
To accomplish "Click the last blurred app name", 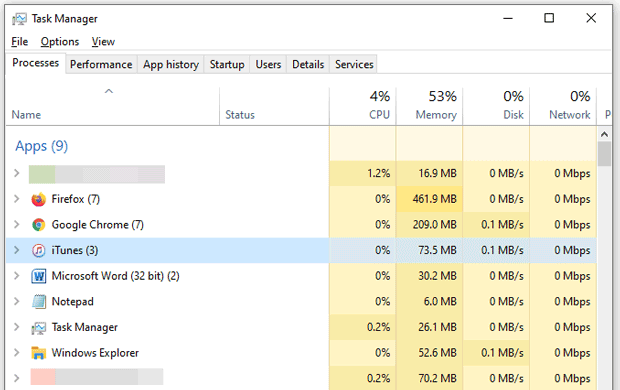I will click(97, 377).
